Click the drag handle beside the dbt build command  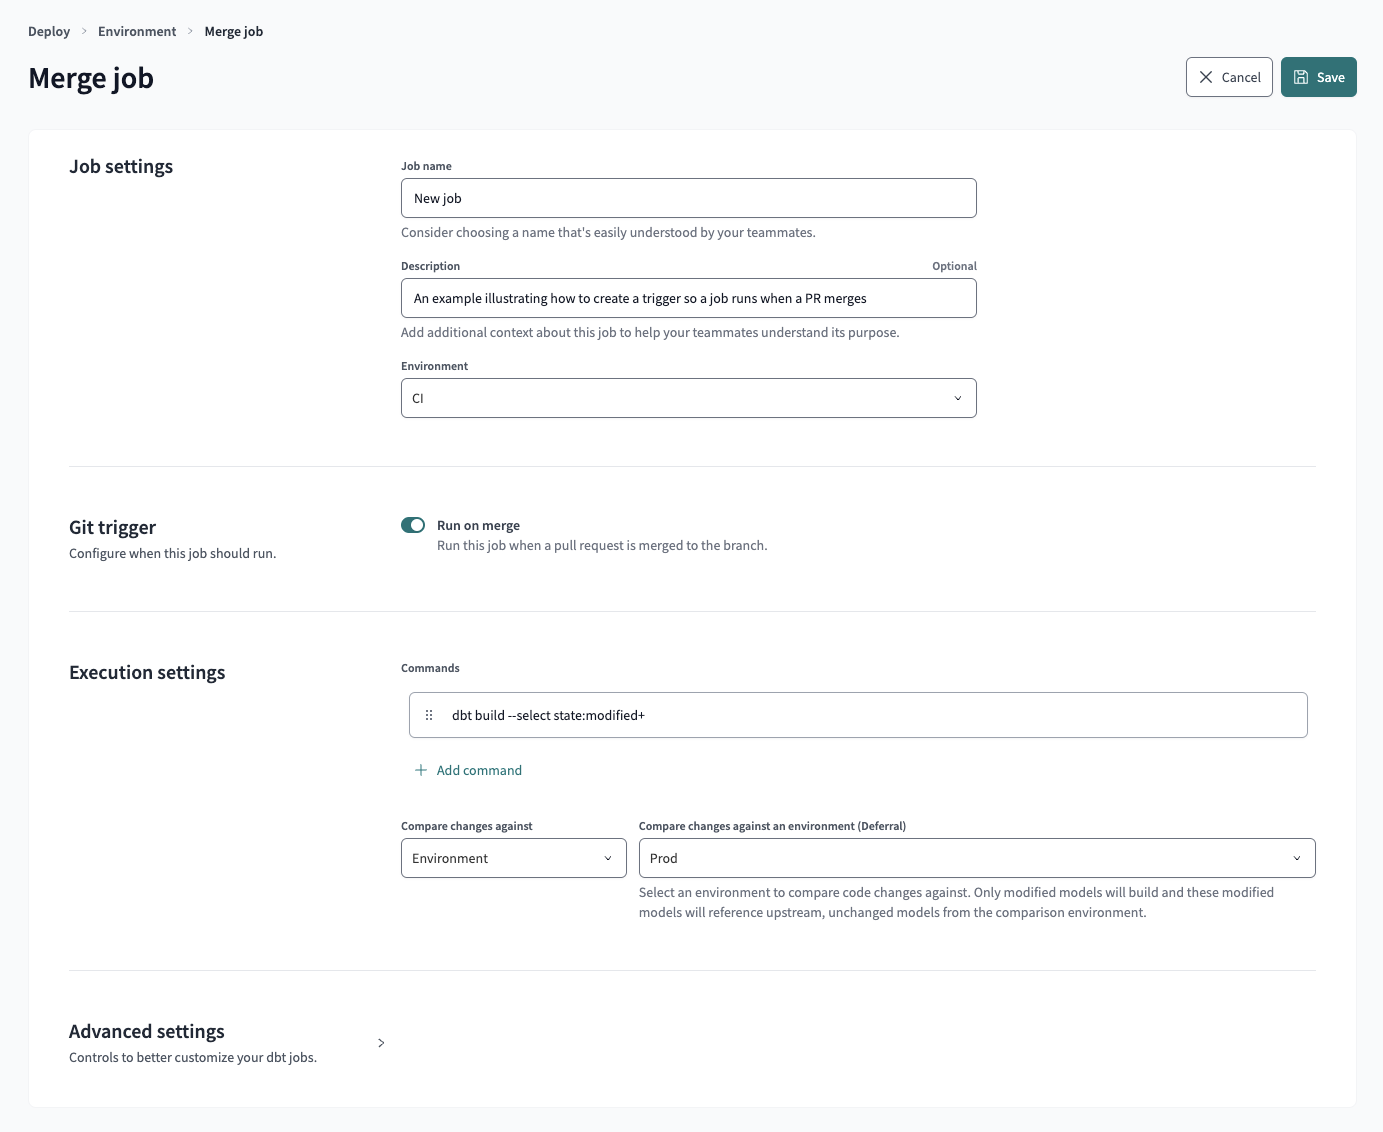coord(429,714)
